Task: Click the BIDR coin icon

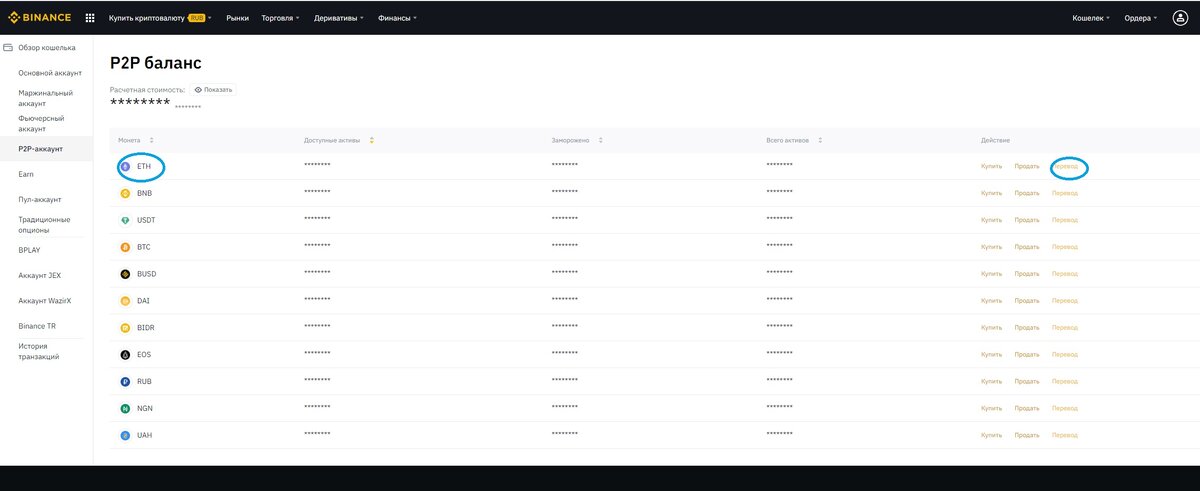Action: (126, 328)
